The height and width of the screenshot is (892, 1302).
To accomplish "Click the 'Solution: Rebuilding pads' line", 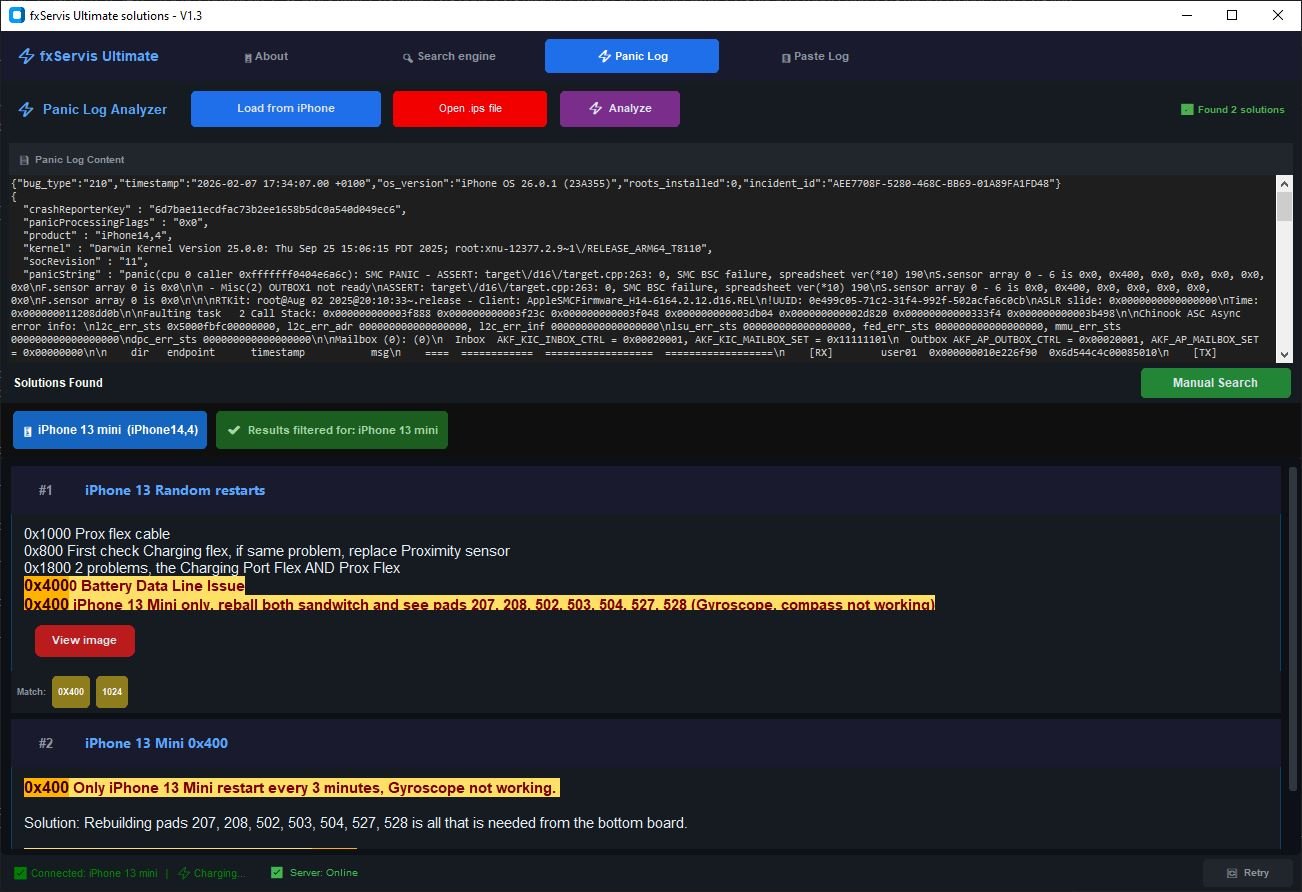I will coord(356,824).
